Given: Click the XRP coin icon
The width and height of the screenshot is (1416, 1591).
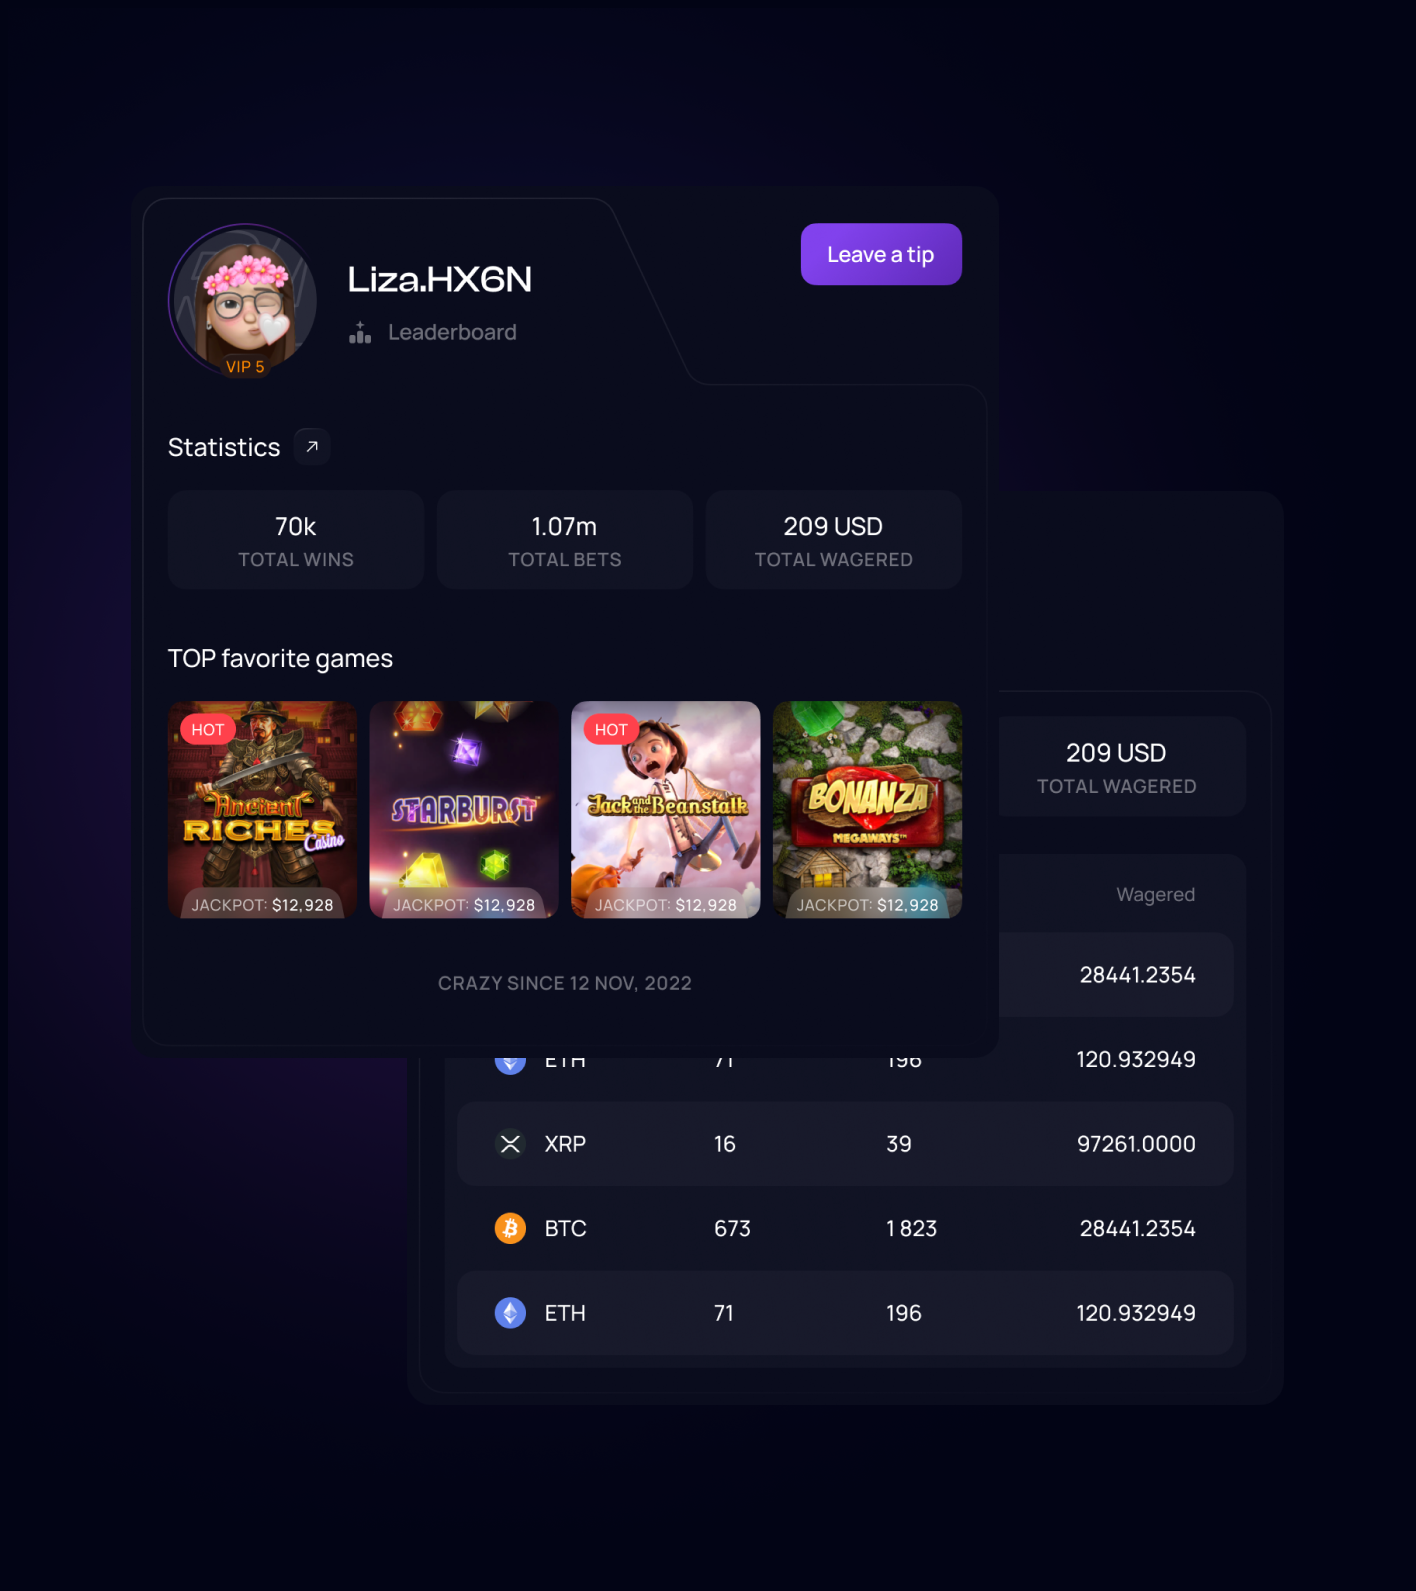Looking at the screenshot, I should [510, 1143].
